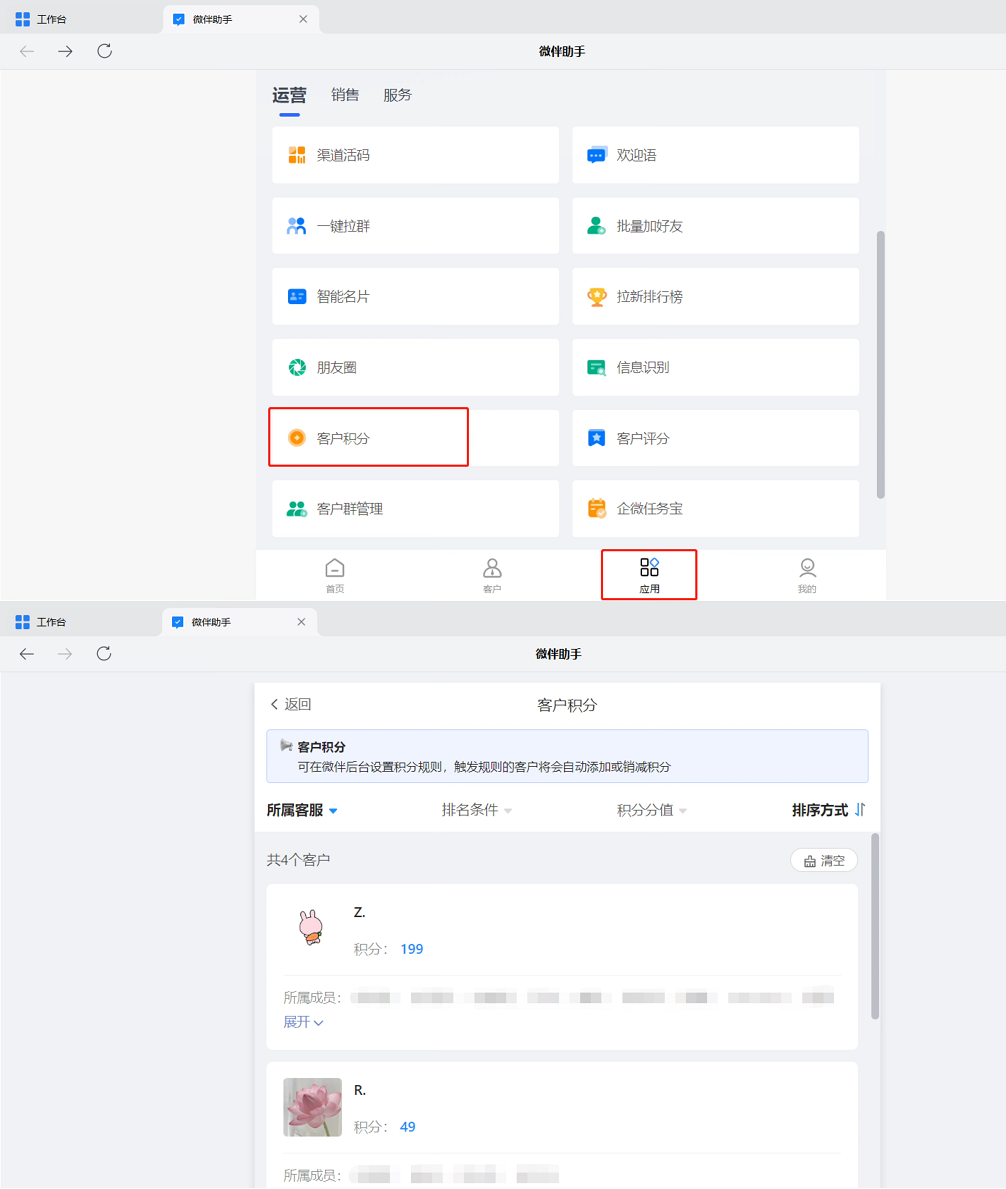Expand the 展开 member list for Z.

click(x=303, y=1022)
